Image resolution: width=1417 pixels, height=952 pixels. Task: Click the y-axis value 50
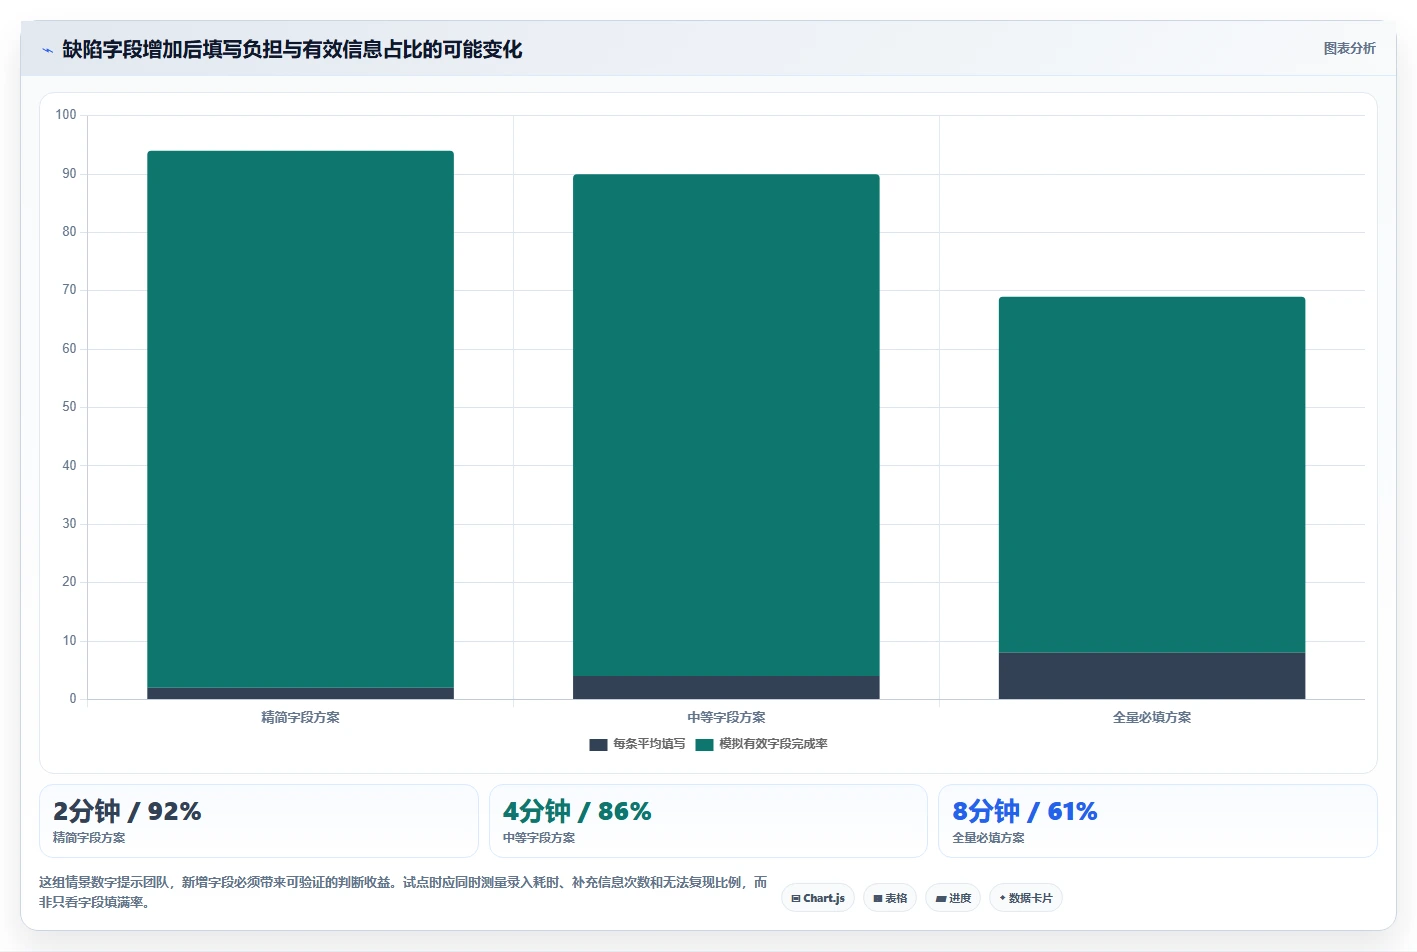69,407
